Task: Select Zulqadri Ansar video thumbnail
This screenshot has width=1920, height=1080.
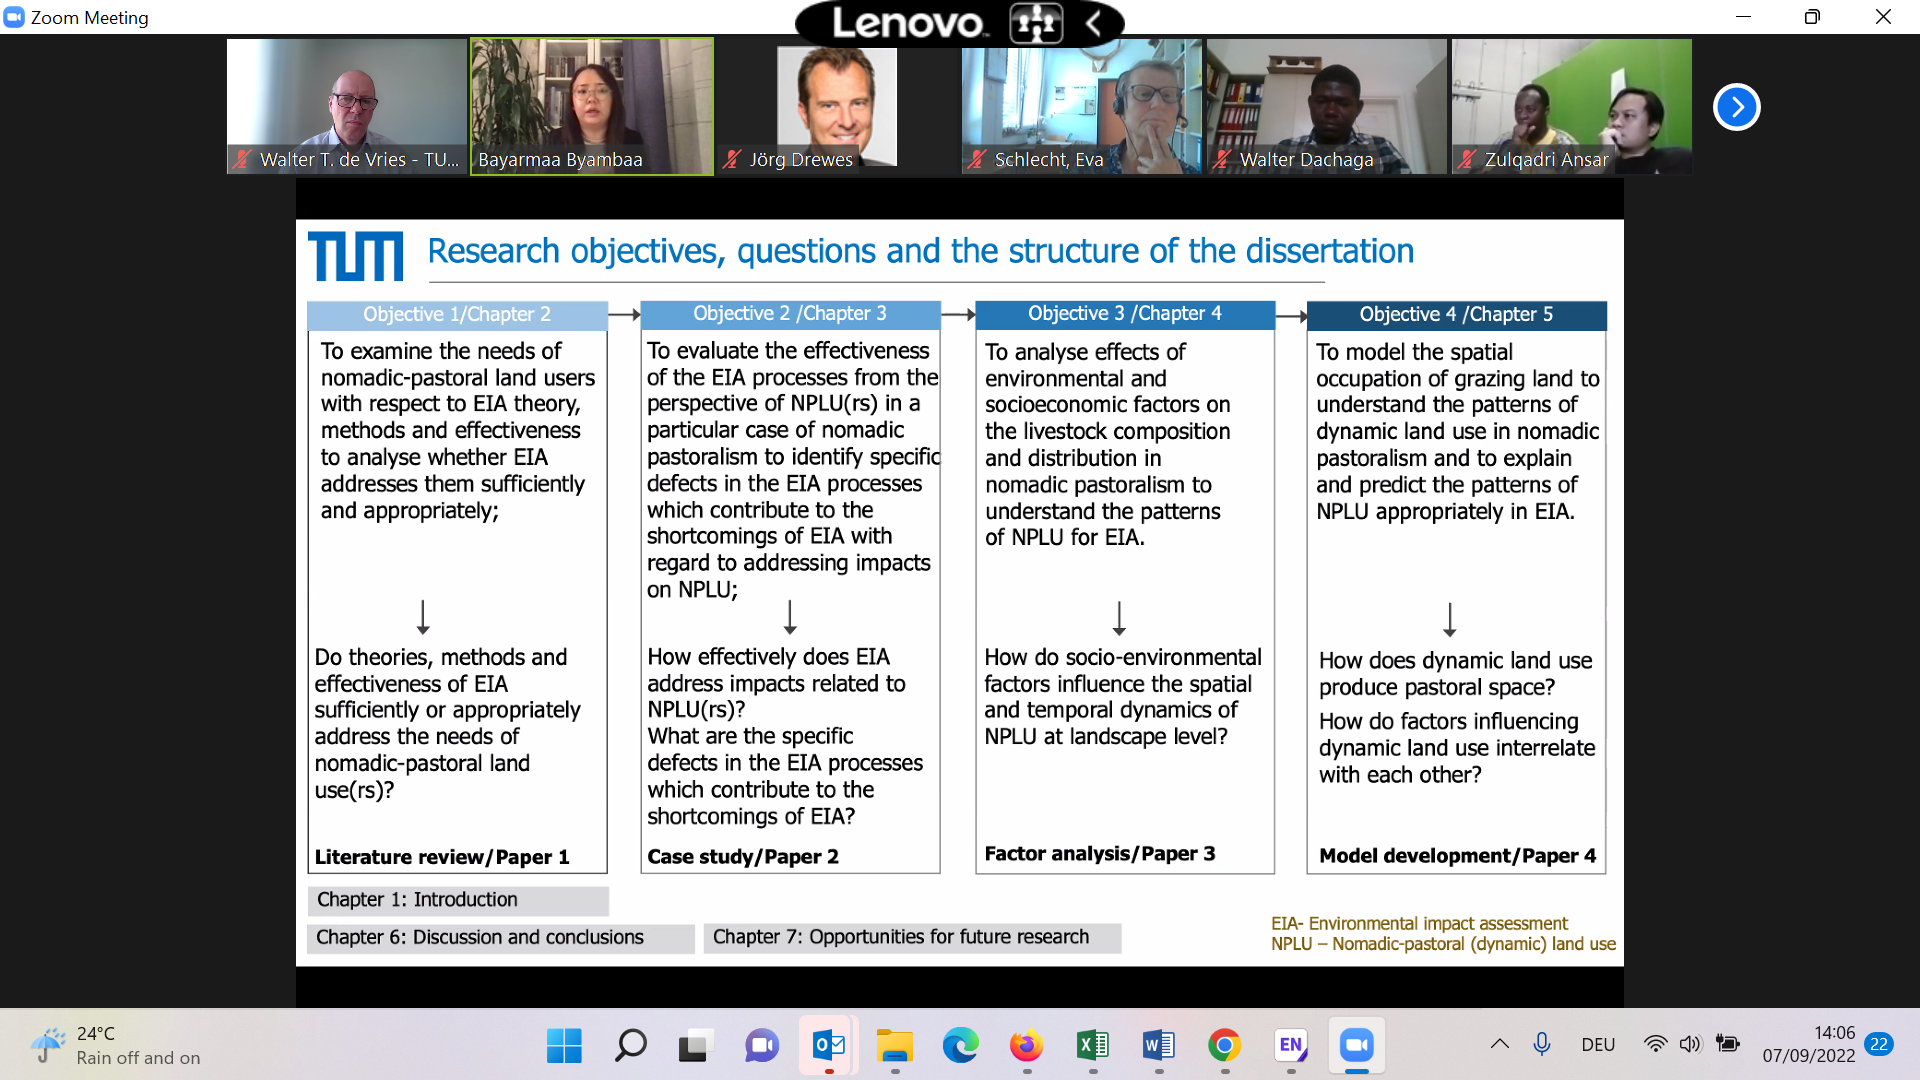Action: coord(1572,107)
